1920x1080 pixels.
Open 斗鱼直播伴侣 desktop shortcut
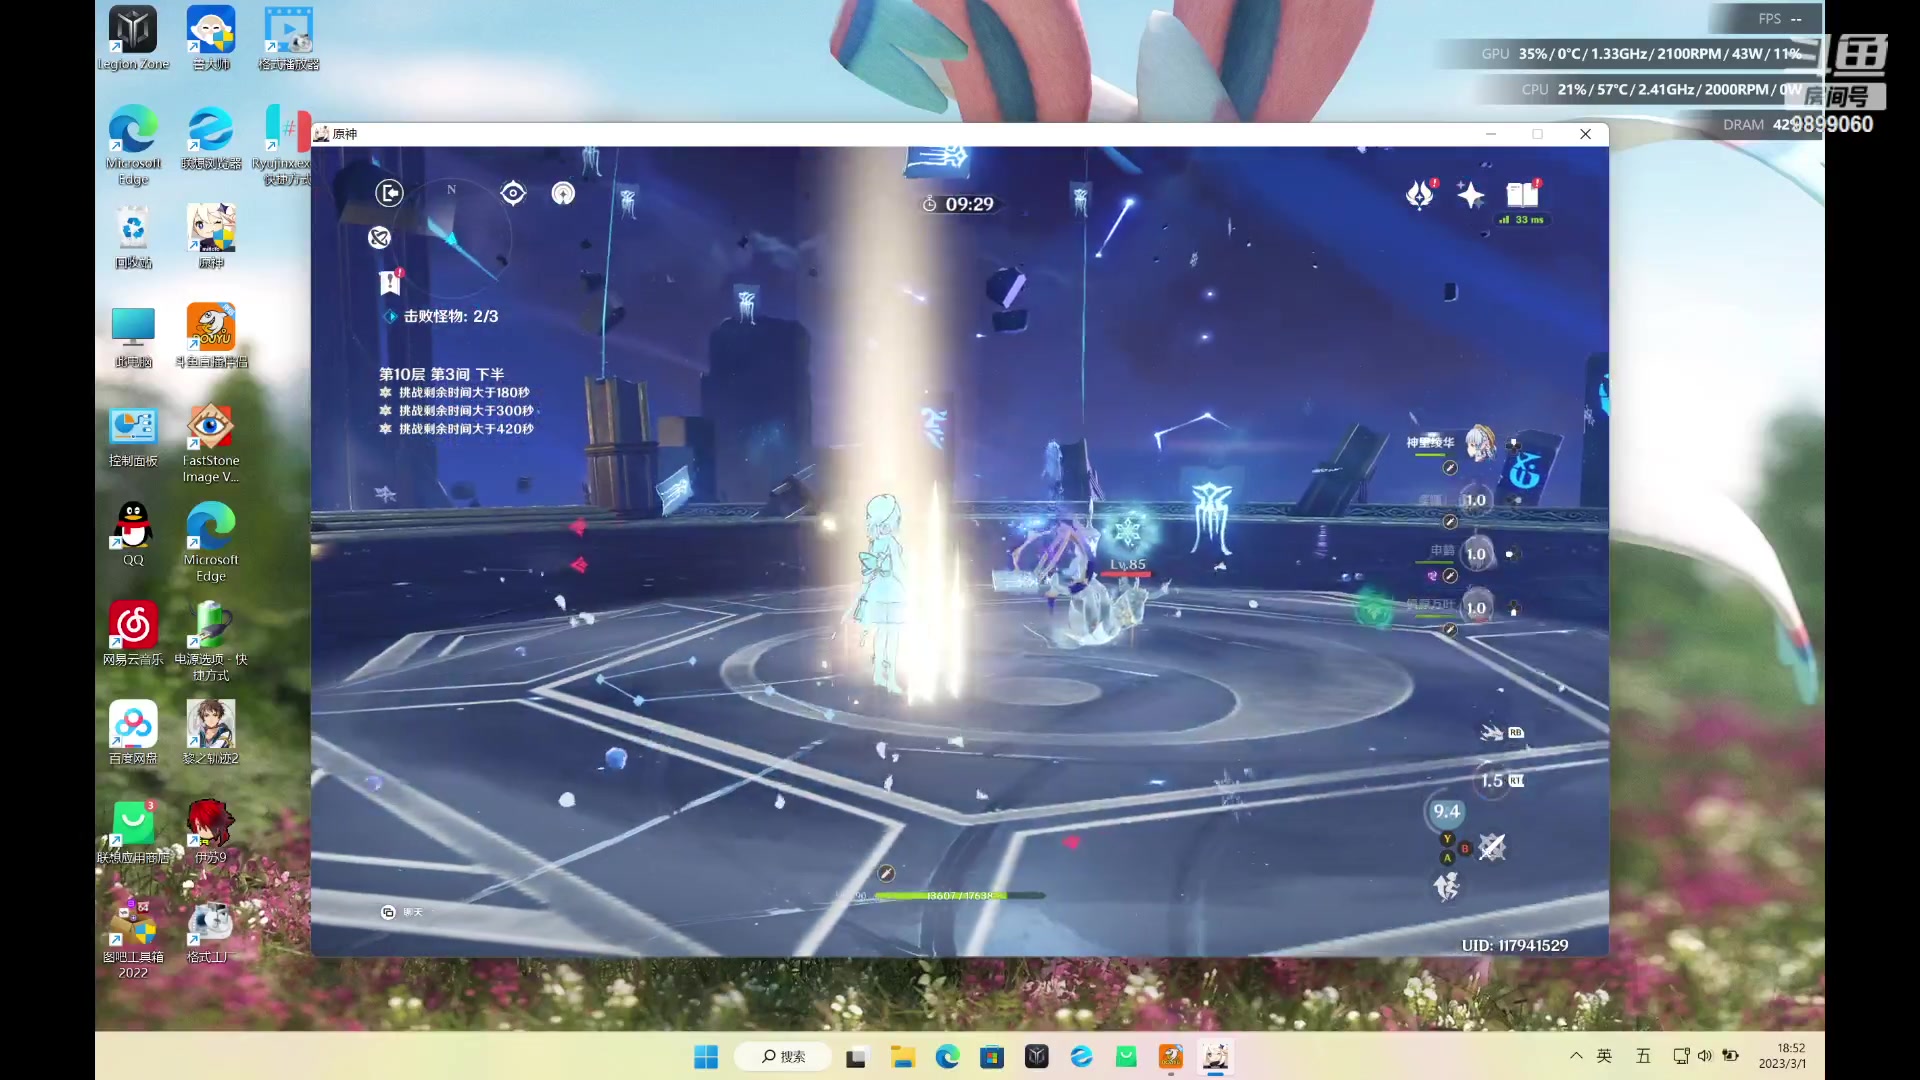click(x=211, y=337)
